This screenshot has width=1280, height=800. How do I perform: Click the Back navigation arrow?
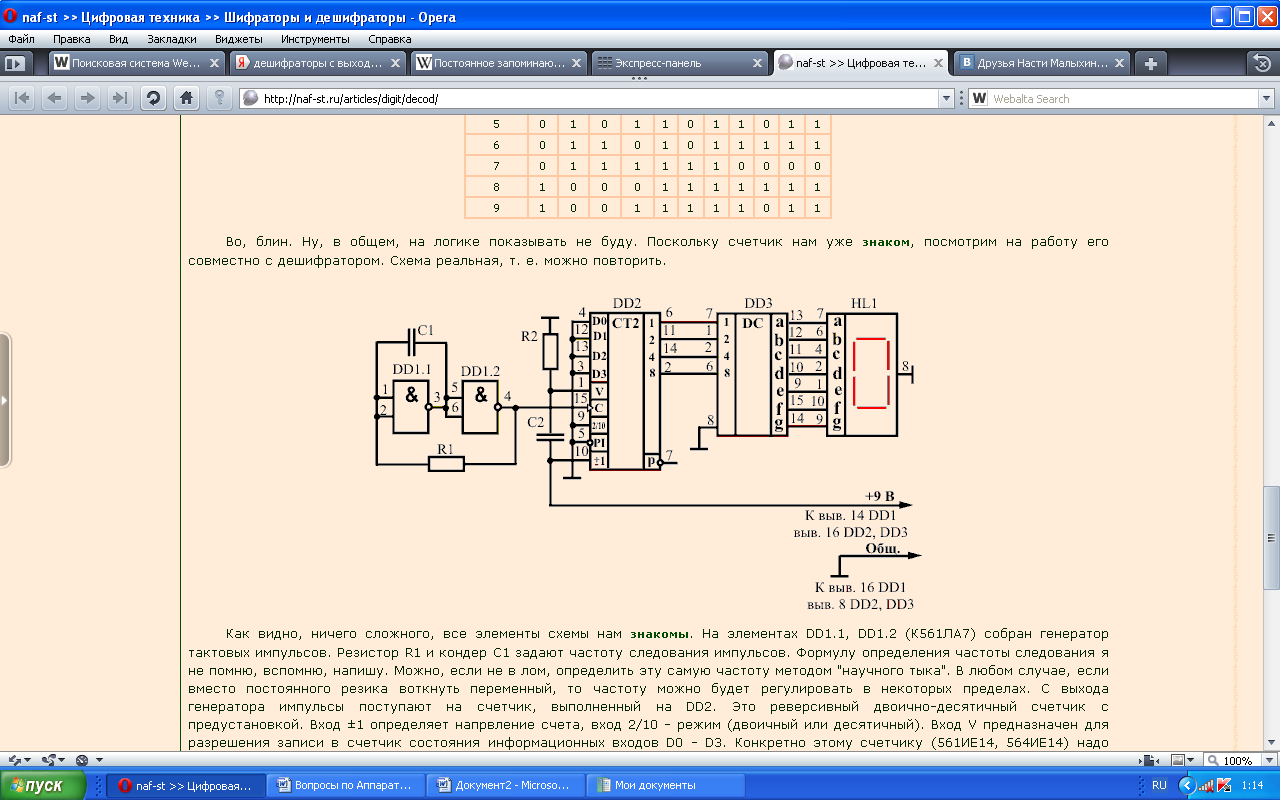point(54,98)
